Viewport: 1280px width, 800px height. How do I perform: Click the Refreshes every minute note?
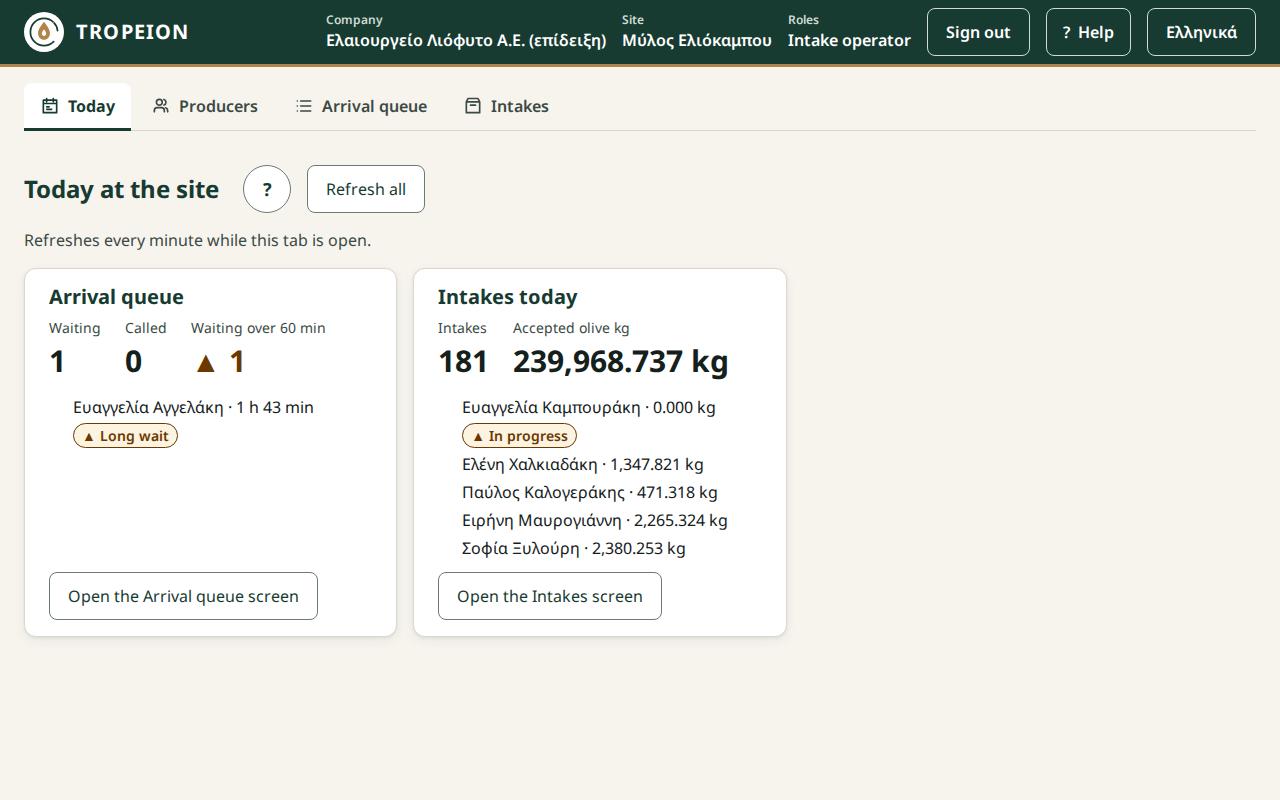click(198, 240)
